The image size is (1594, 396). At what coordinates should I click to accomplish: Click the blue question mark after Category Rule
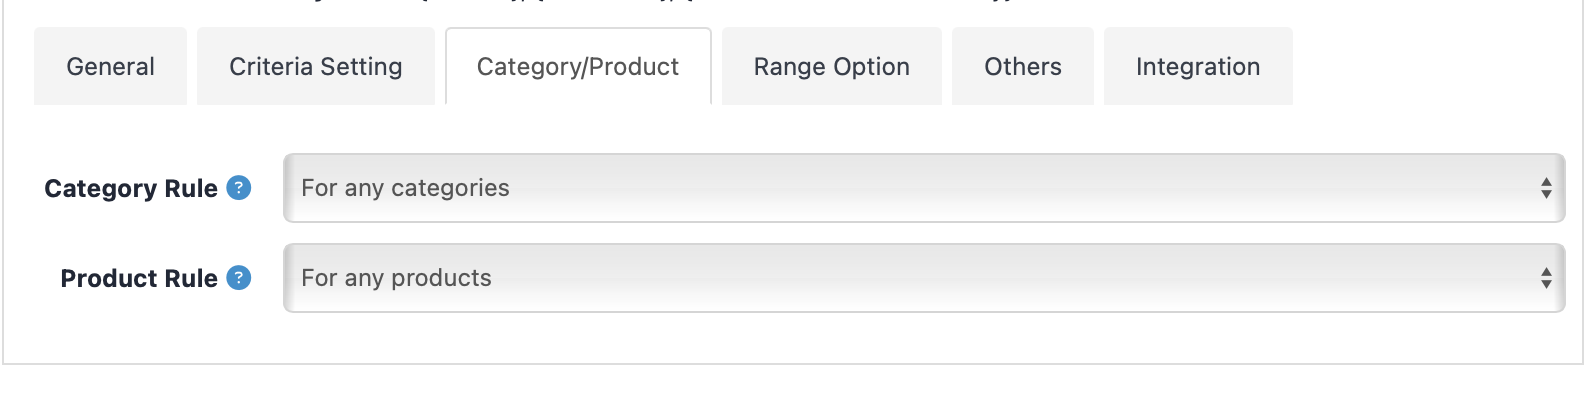point(239,188)
